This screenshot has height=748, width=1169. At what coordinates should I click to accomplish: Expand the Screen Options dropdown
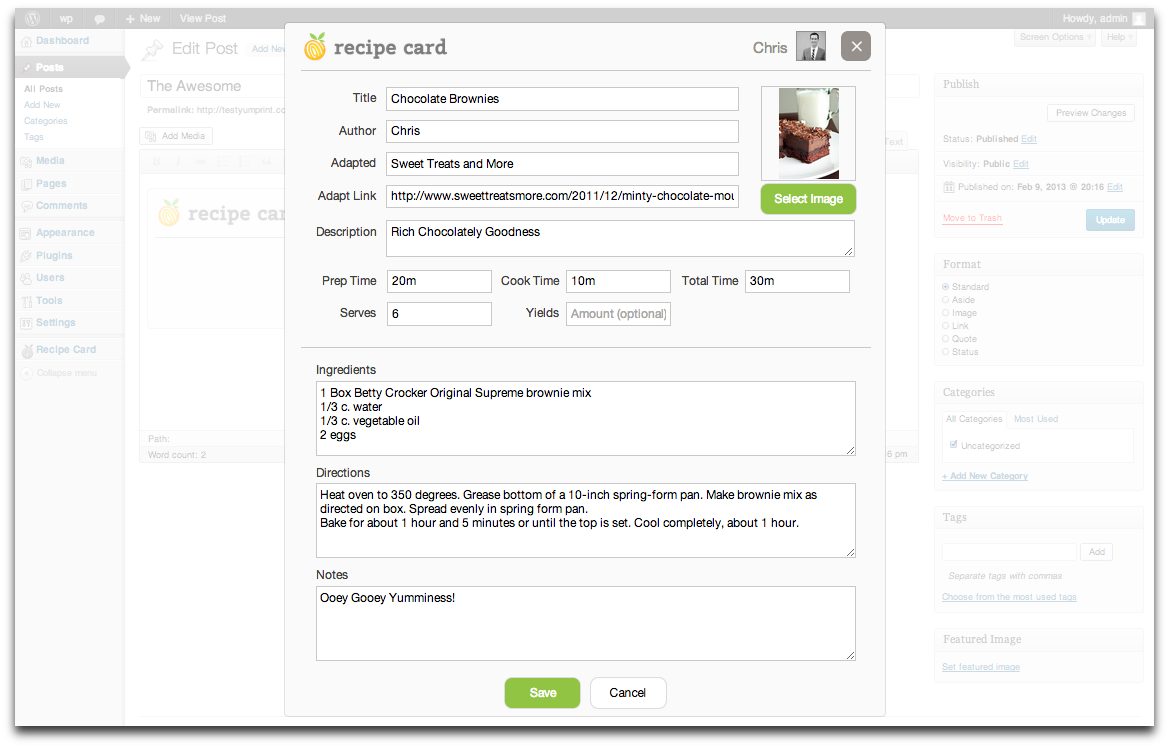[x=1055, y=37]
